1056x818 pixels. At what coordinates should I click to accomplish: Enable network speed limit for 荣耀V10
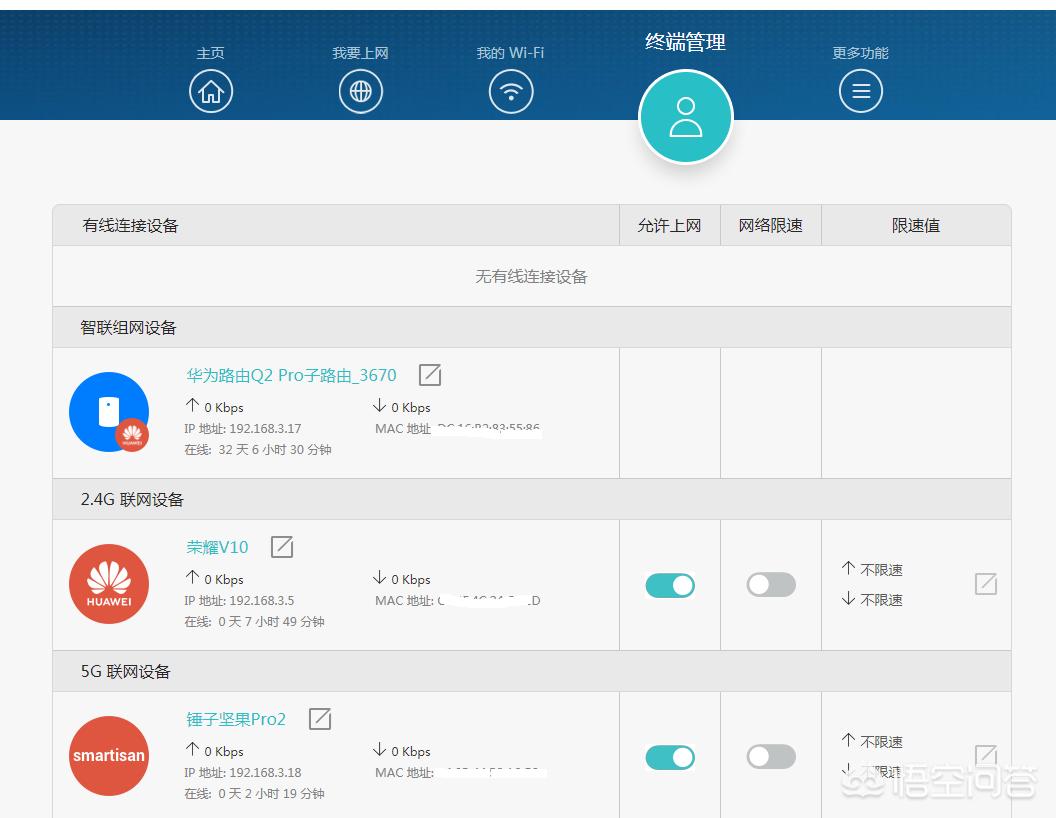(x=771, y=585)
